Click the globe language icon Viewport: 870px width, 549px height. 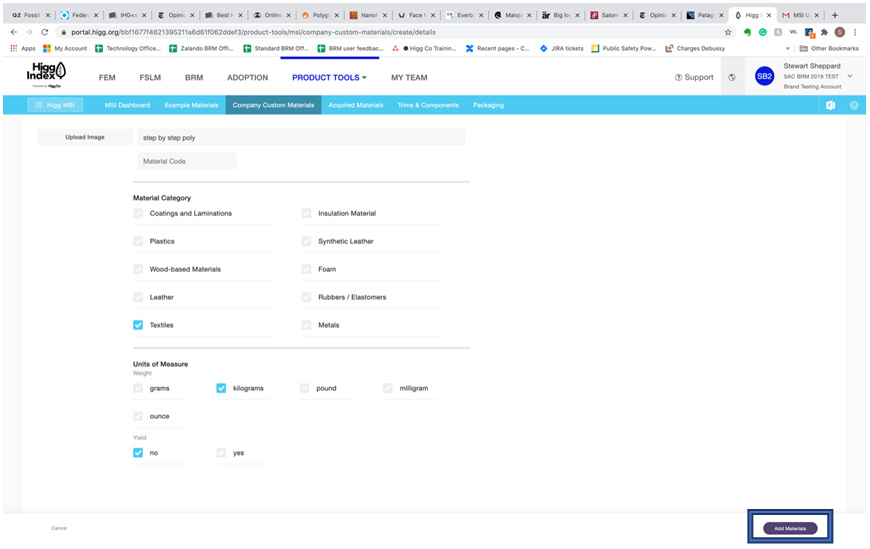[x=732, y=77]
